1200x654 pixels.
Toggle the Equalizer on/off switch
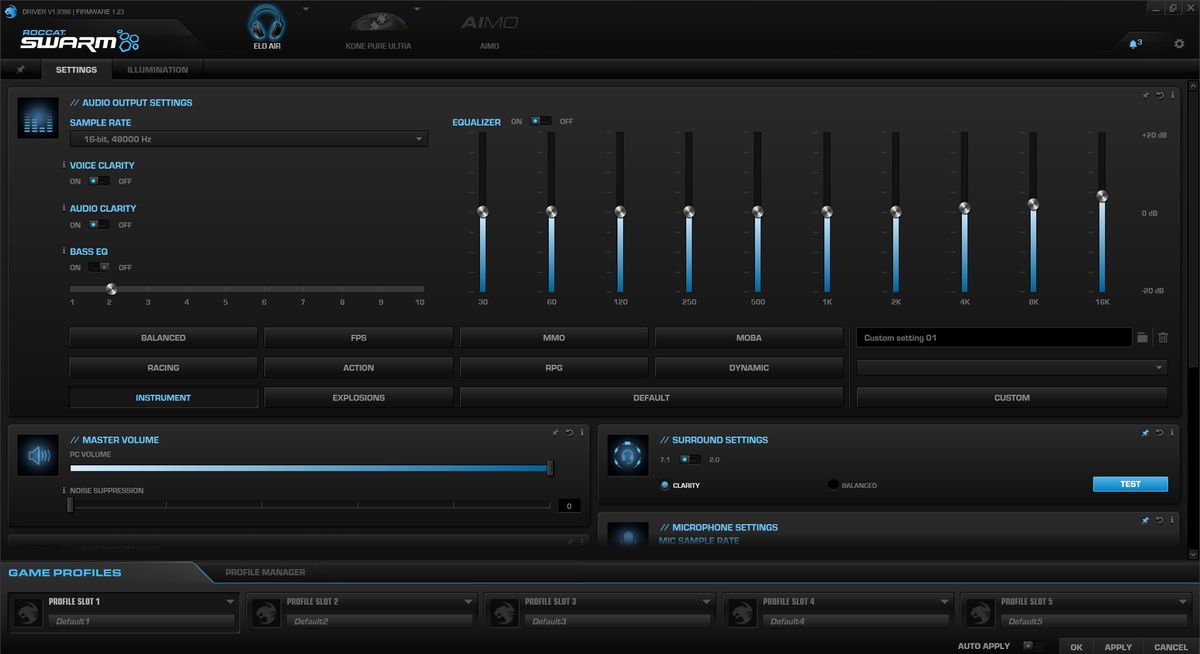[540, 121]
